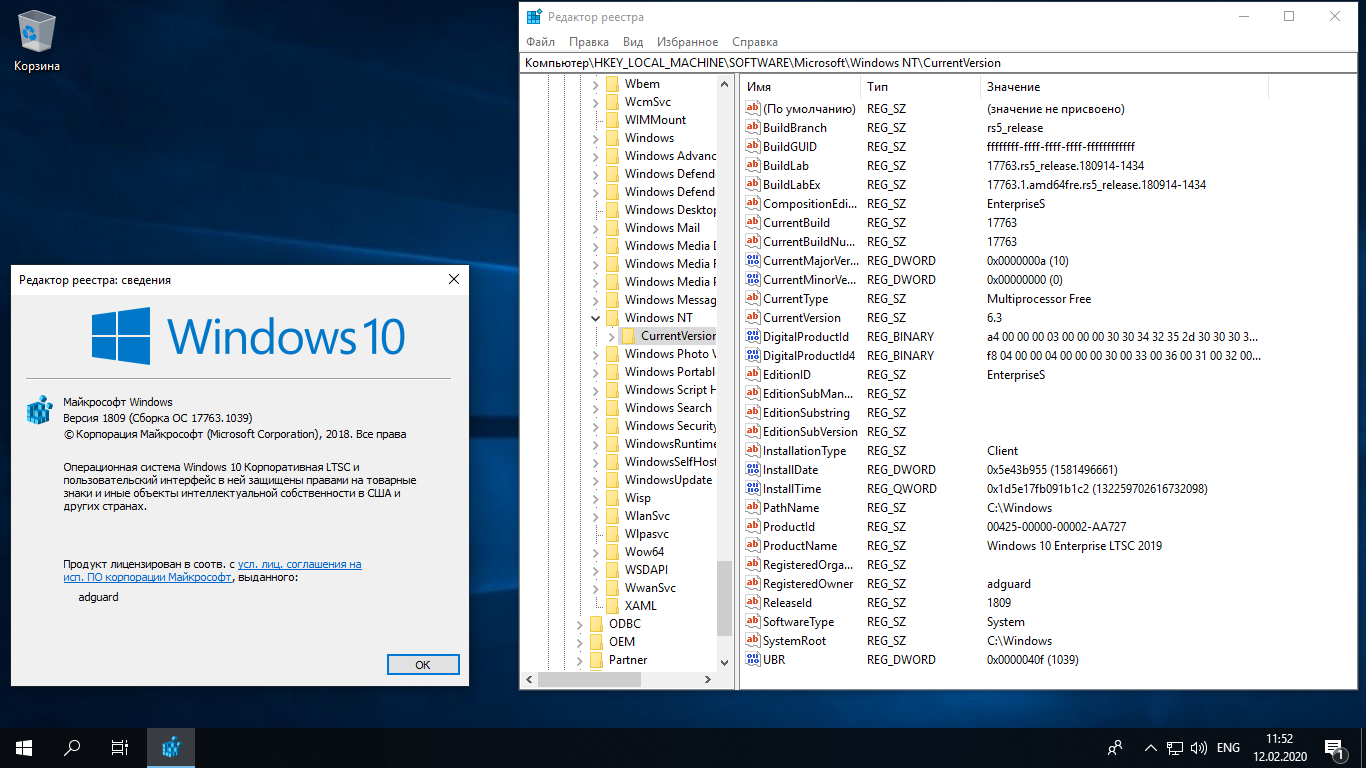The width and height of the screenshot is (1366, 768).
Task: Open the Избранное menu
Action: [688, 42]
